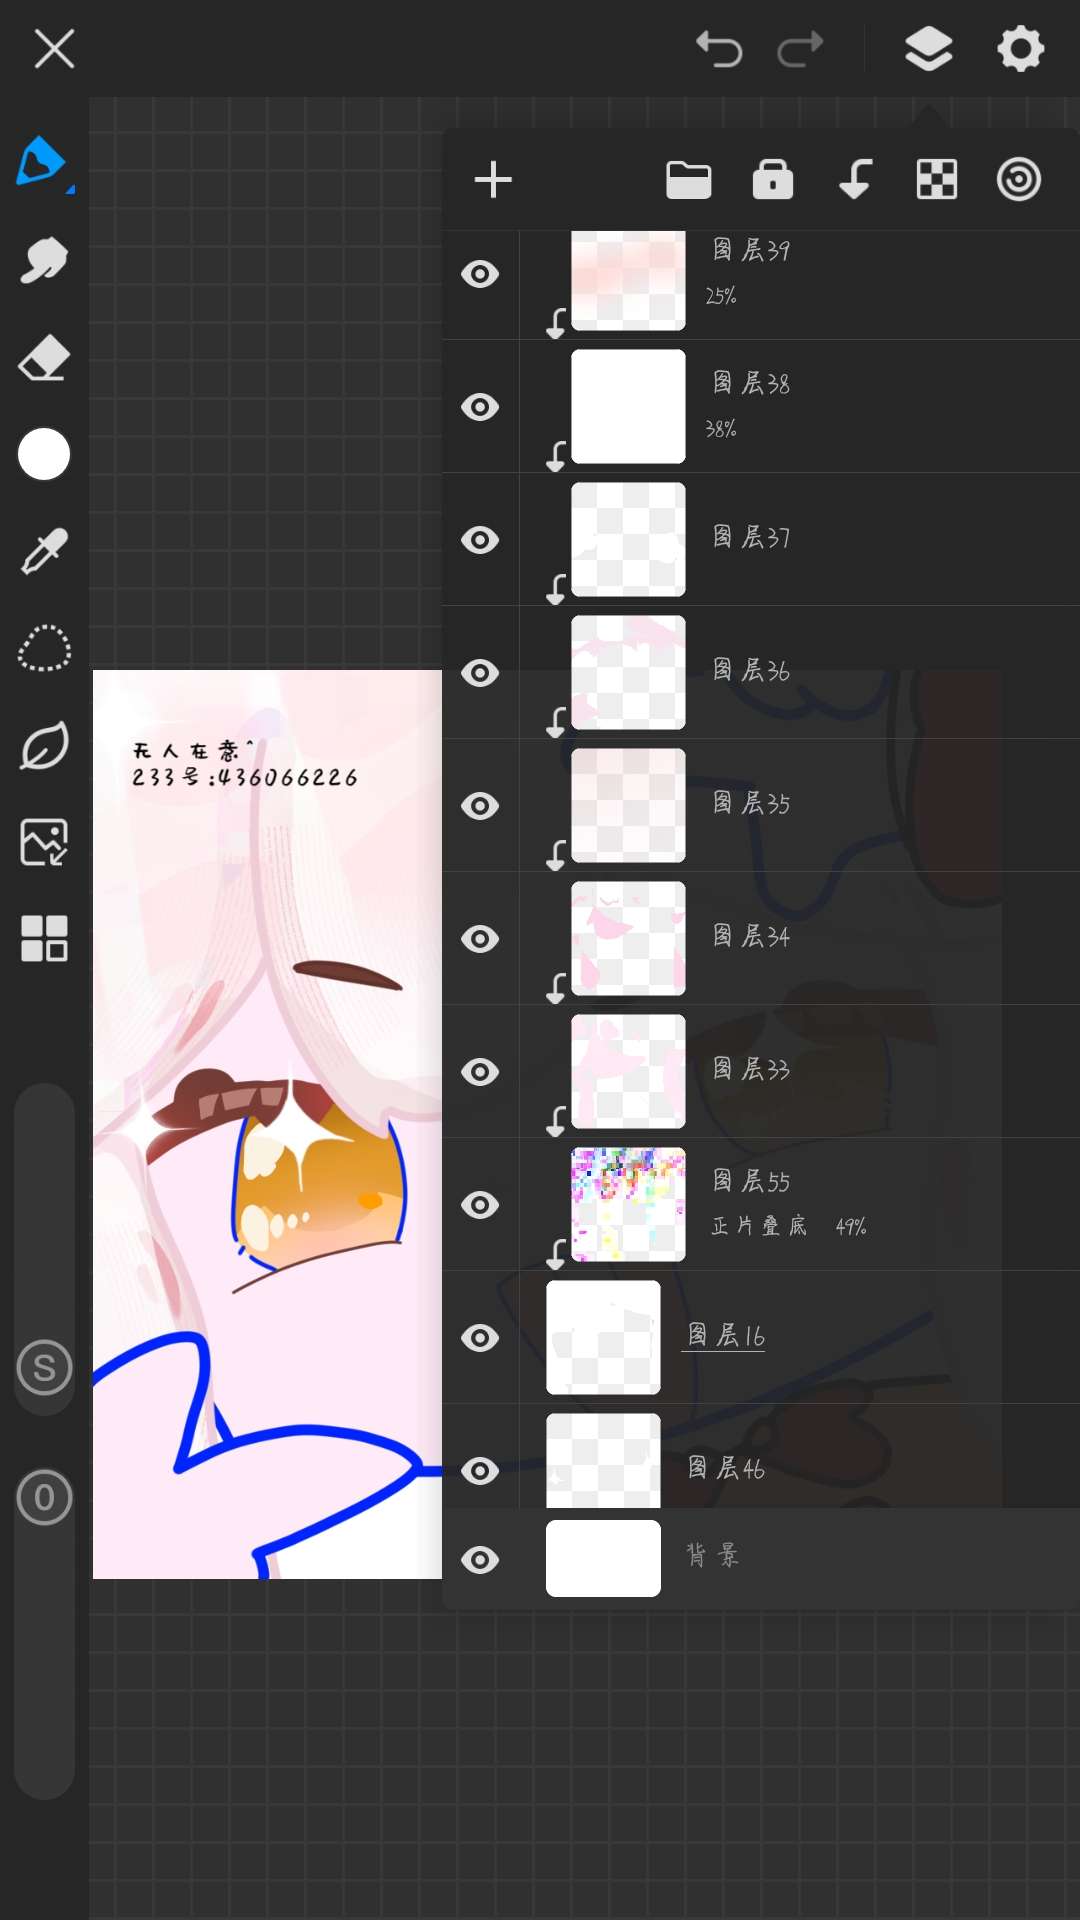This screenshot has height=1920, width=1080.
Task: Open the settings gear menu
Action: tap(1021, 48)
